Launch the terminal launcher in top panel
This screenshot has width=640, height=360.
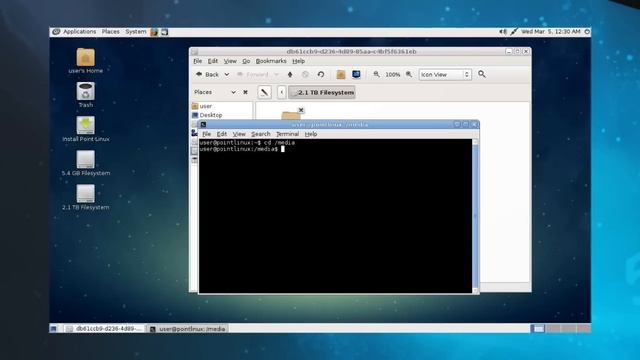coord(164,32)
